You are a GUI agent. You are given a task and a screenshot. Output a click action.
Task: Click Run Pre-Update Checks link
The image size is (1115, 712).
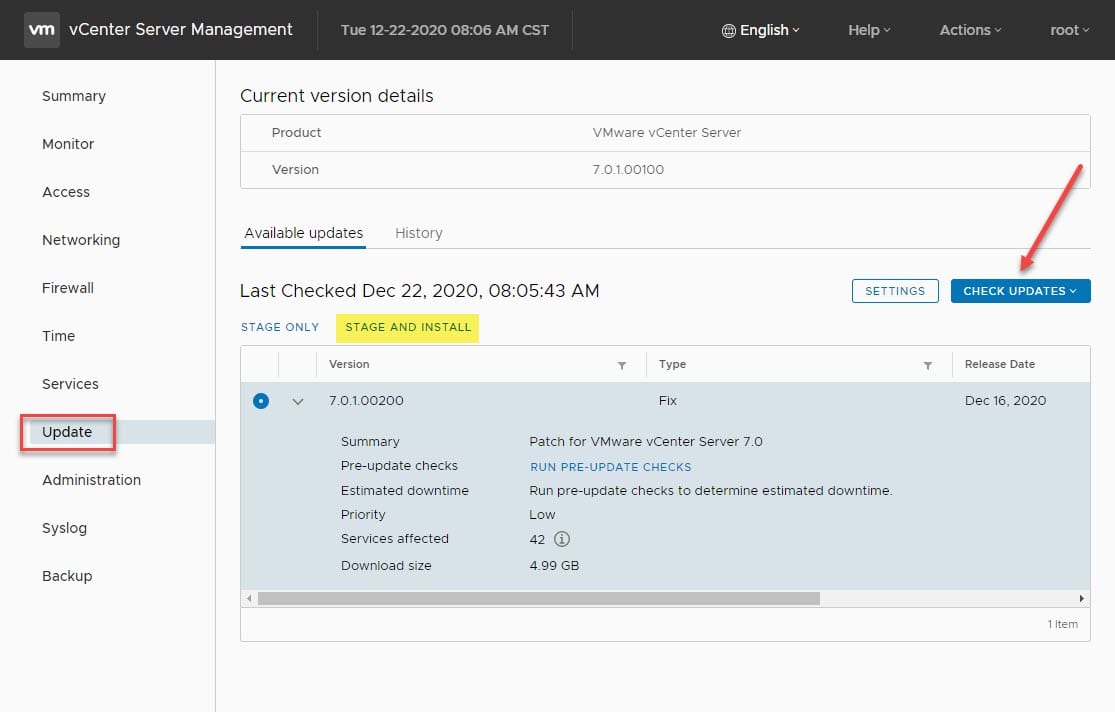(610, 467)
